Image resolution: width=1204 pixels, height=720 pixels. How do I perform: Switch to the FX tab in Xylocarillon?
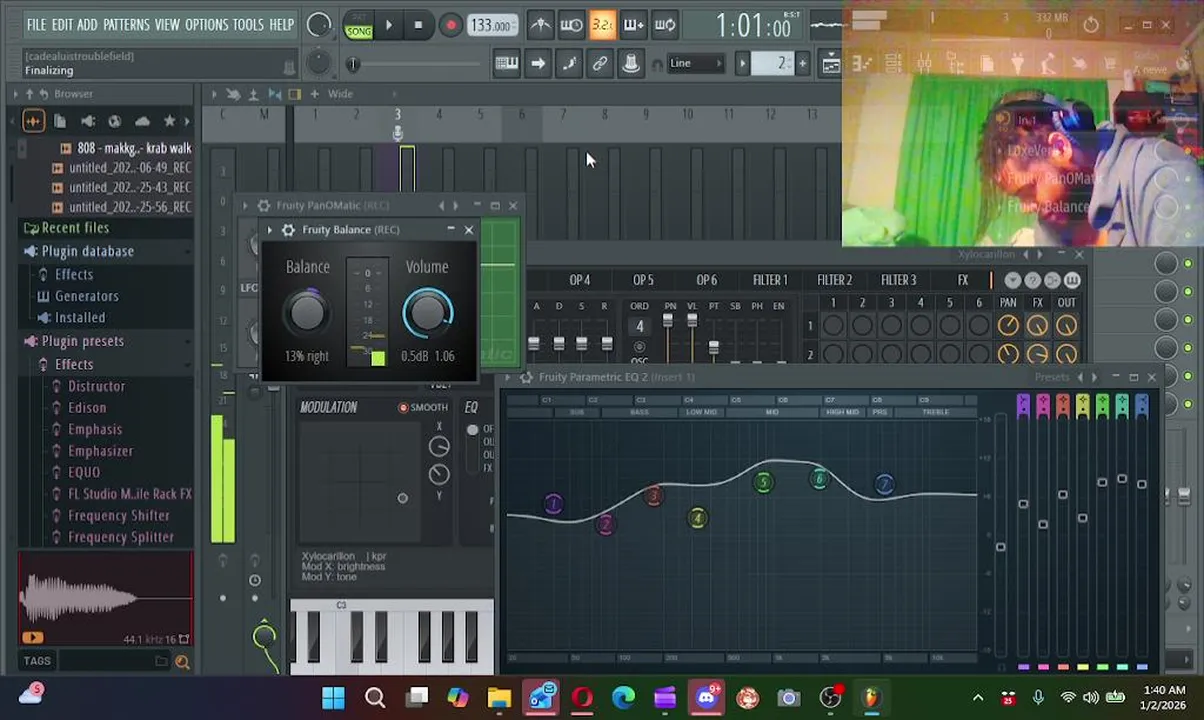click(962, 281)
